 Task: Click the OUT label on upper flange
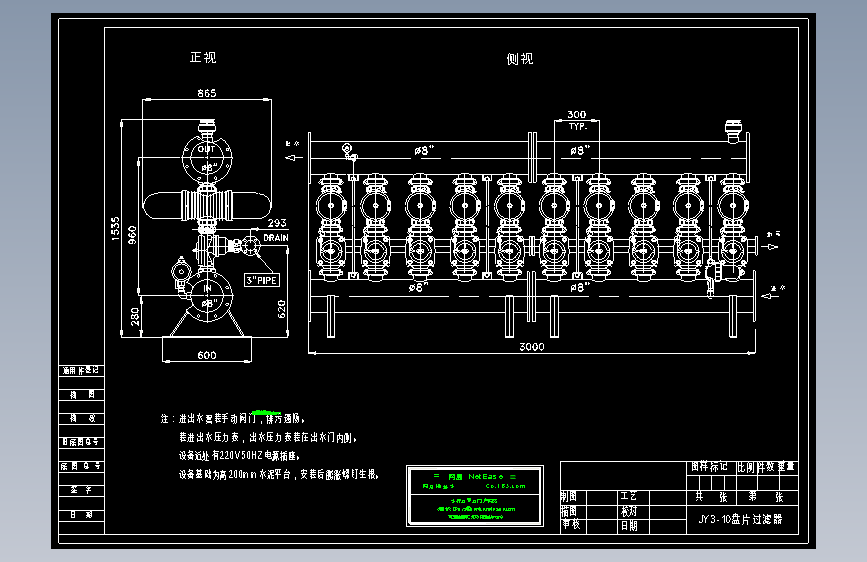pyautogui.click(x=206, y=149)
